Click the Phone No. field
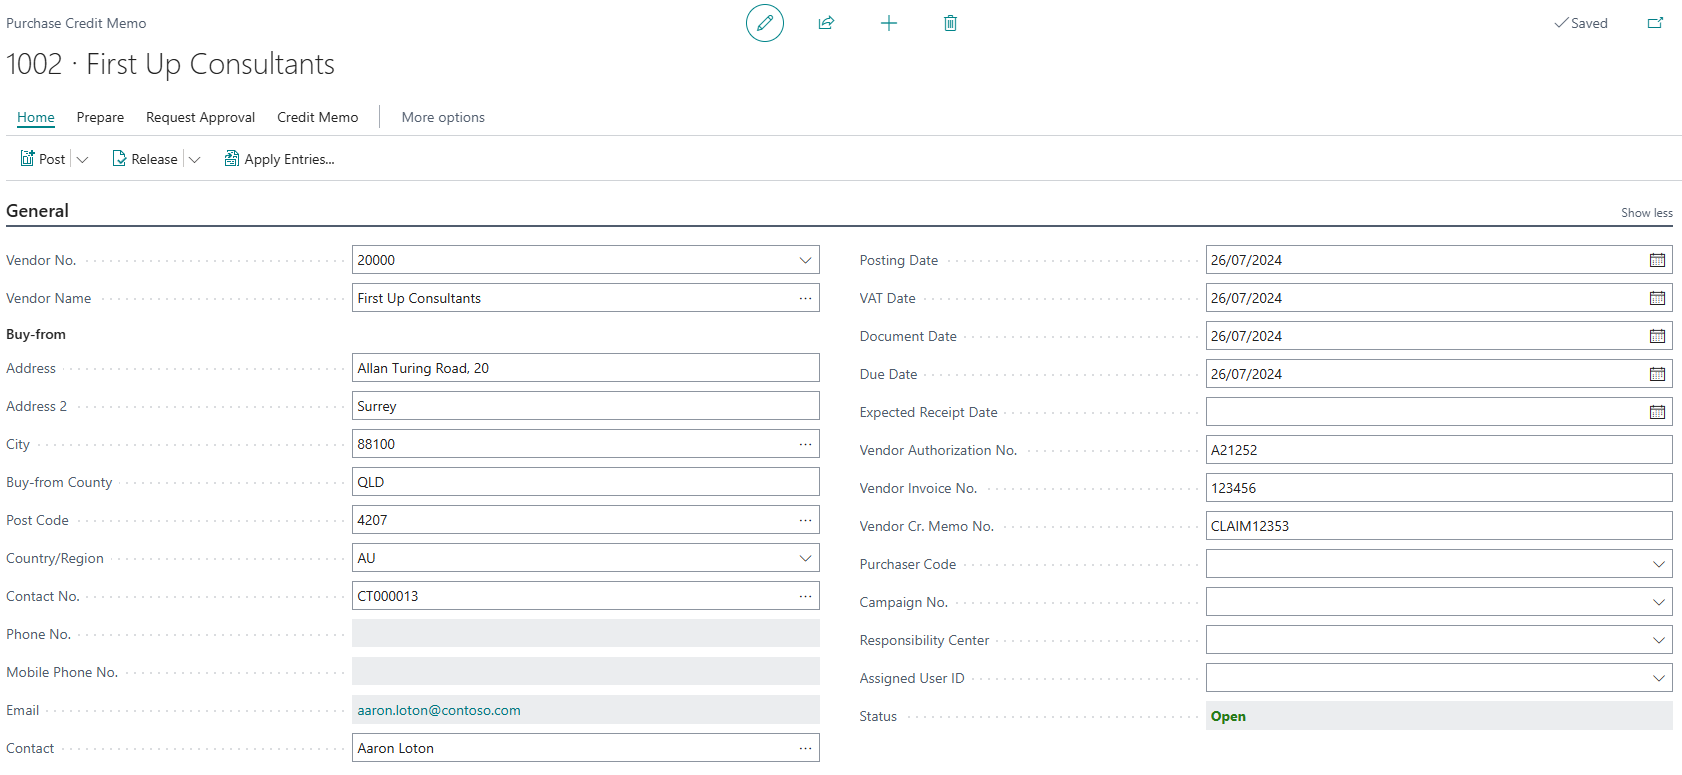The image size is (1682, 775). pos(586,634)
